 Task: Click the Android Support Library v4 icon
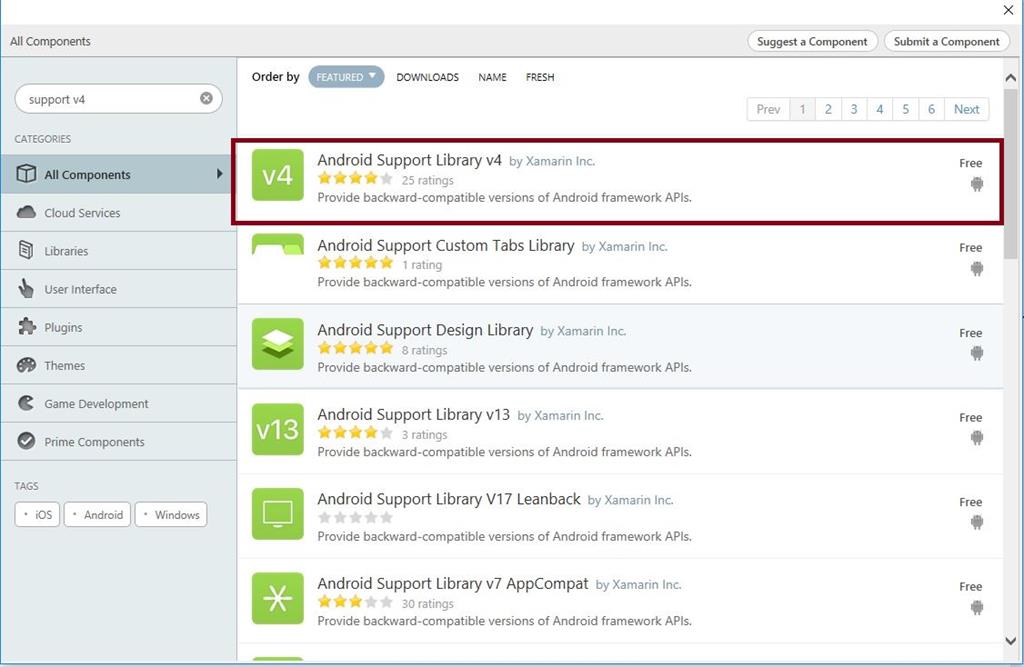click(278, 175)
